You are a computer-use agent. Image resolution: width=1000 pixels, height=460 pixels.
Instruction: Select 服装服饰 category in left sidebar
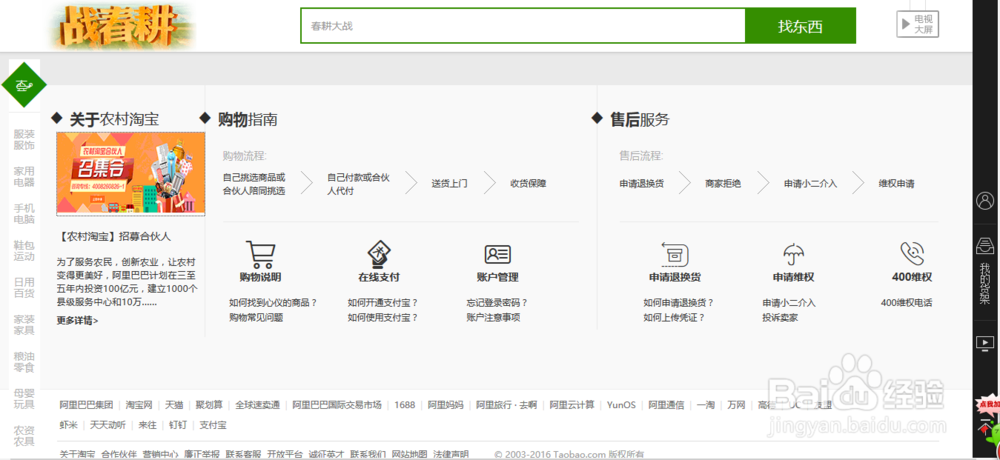click(x=24, y=140)
